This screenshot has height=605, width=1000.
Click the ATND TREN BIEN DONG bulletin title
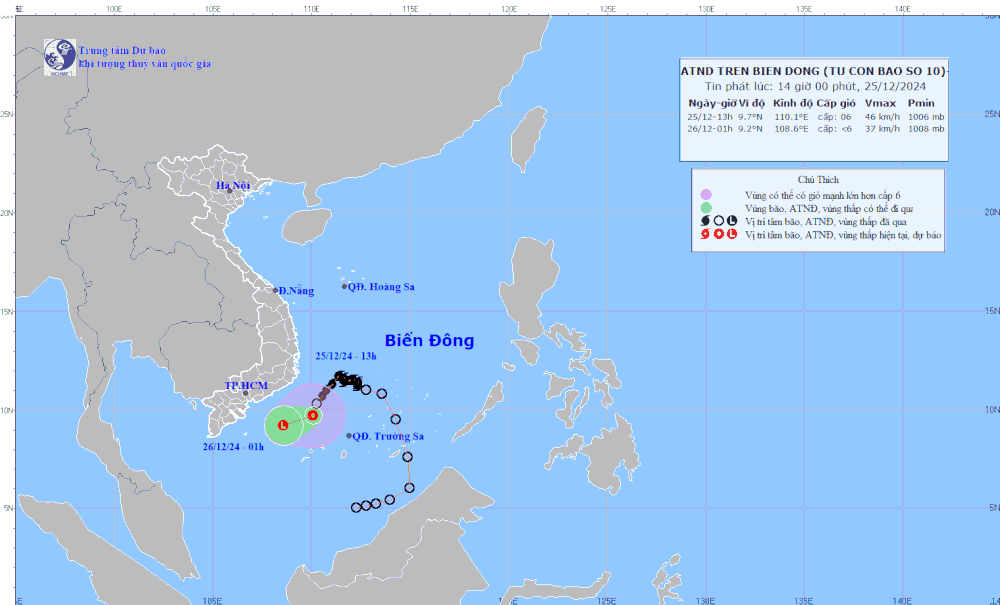pyautogui.click(x=814, y=71)
